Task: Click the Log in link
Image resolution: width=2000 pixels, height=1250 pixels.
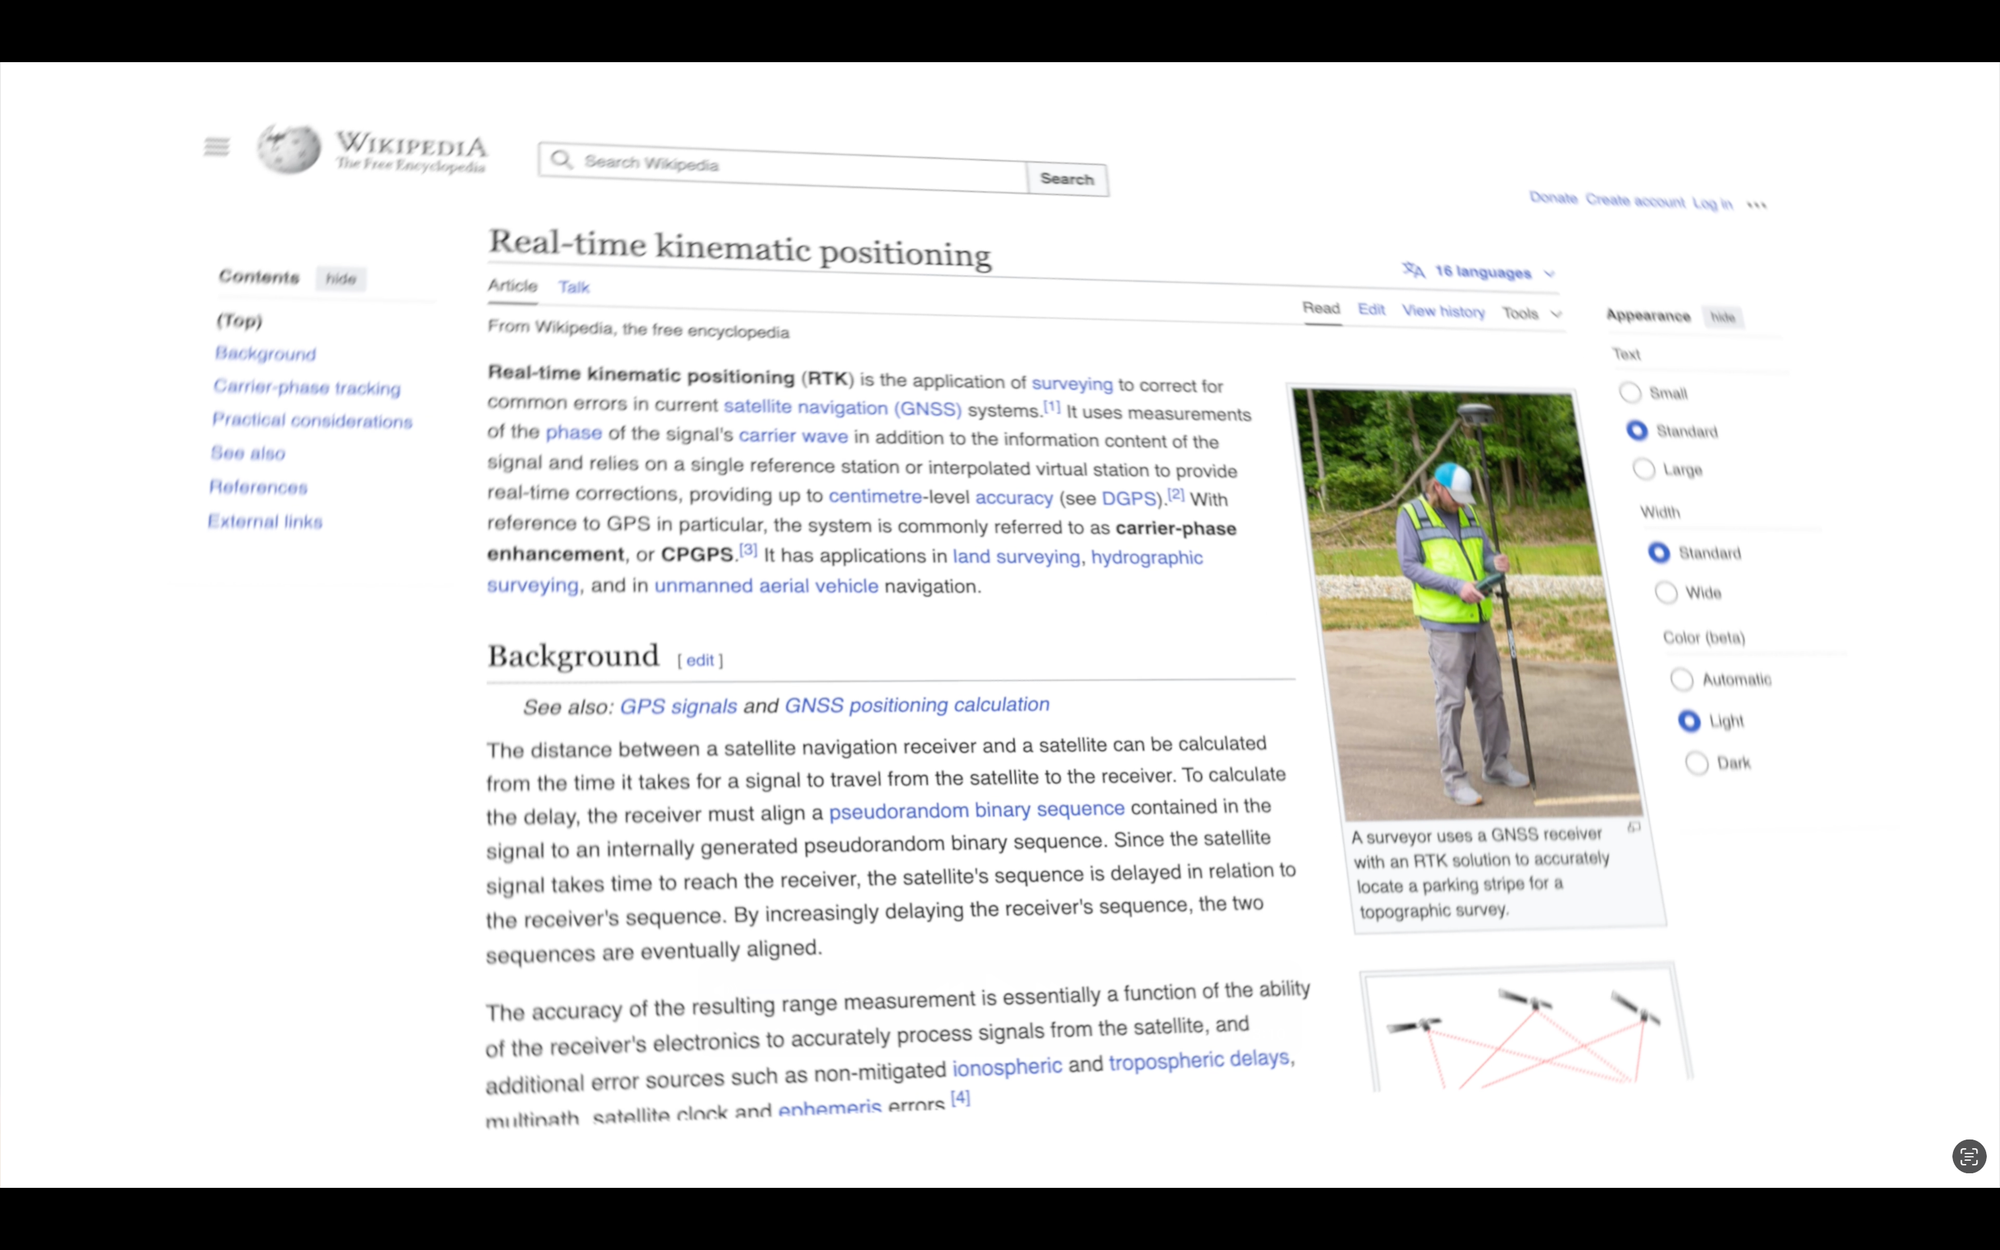Action: [x=1712, y=203]
